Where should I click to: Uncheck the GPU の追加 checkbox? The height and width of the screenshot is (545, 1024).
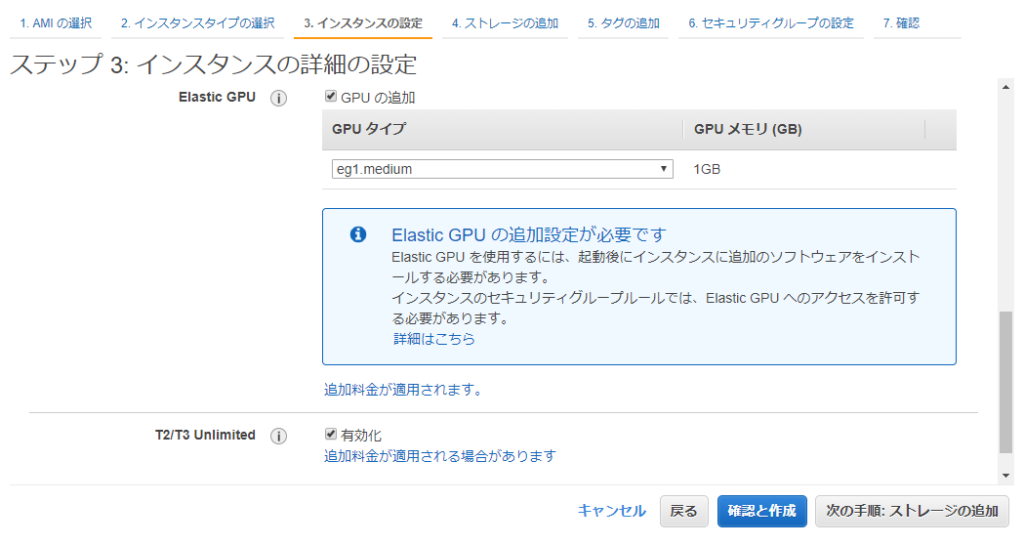[331, 97]
